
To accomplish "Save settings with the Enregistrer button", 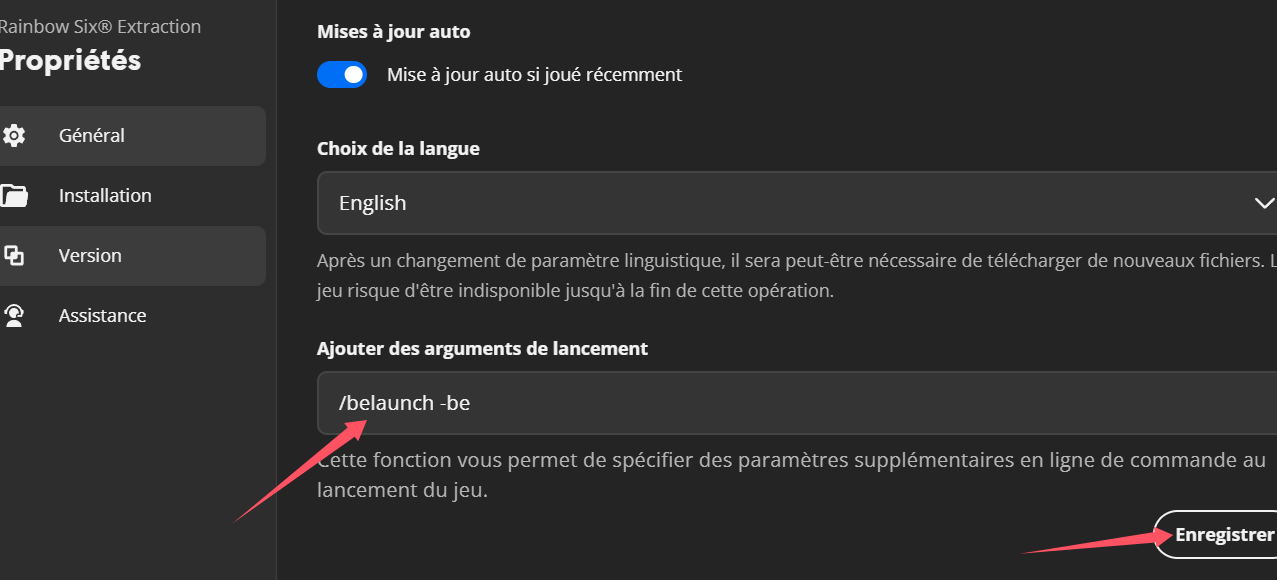I will 1216,534.
